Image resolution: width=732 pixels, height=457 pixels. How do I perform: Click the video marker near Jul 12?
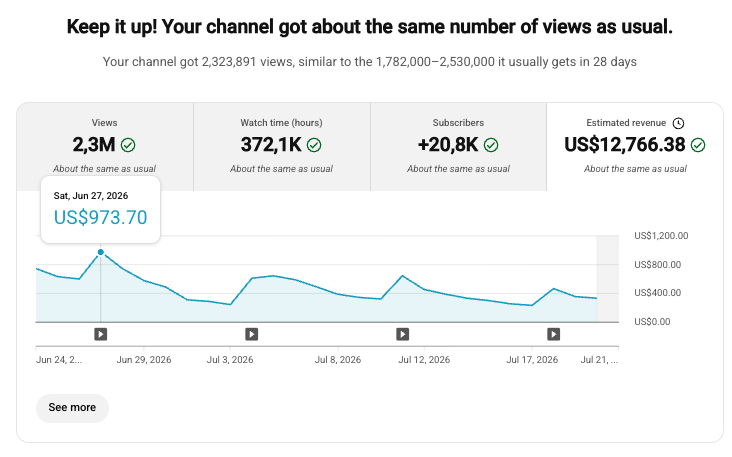tap(402, 334)
